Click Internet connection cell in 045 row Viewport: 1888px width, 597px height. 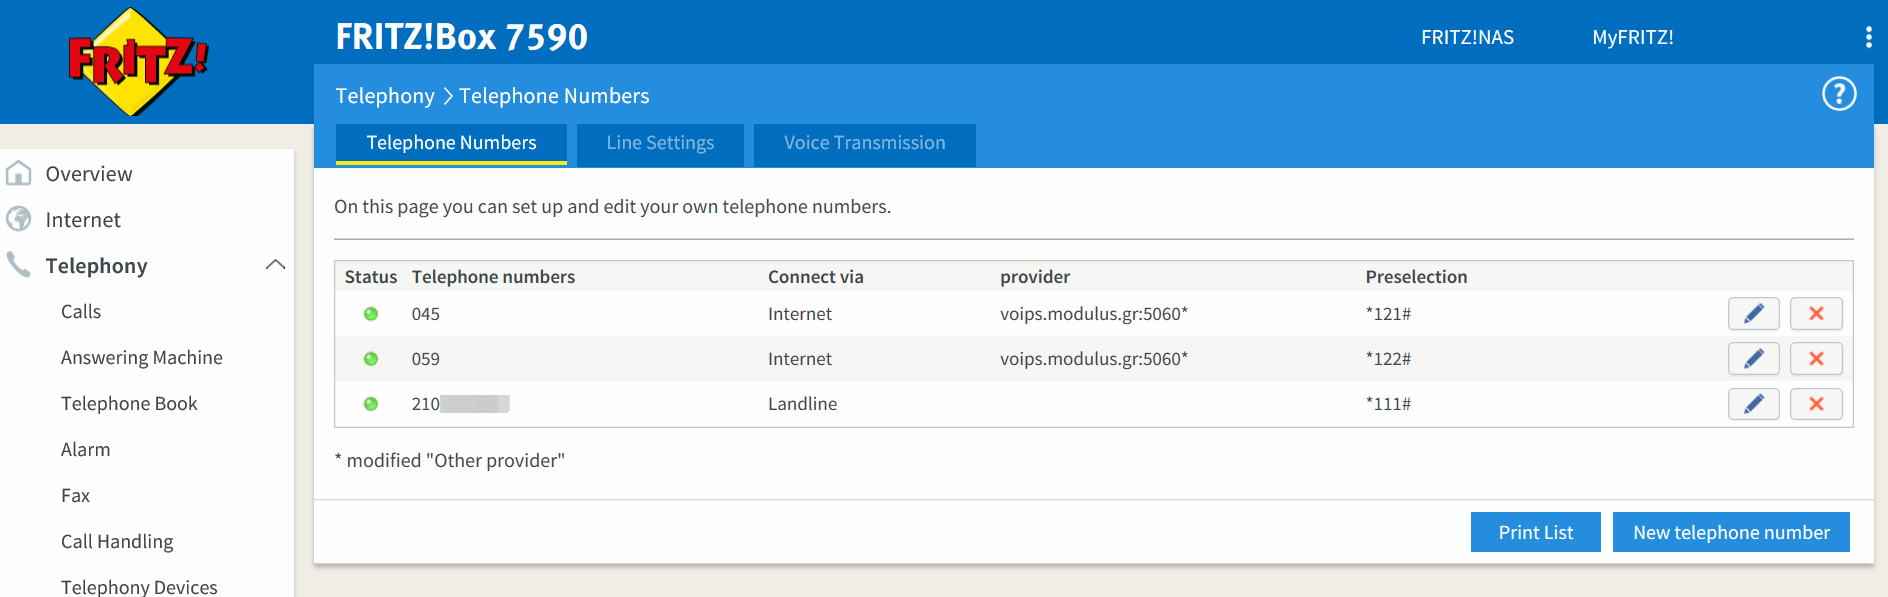(x=799, y=314)
